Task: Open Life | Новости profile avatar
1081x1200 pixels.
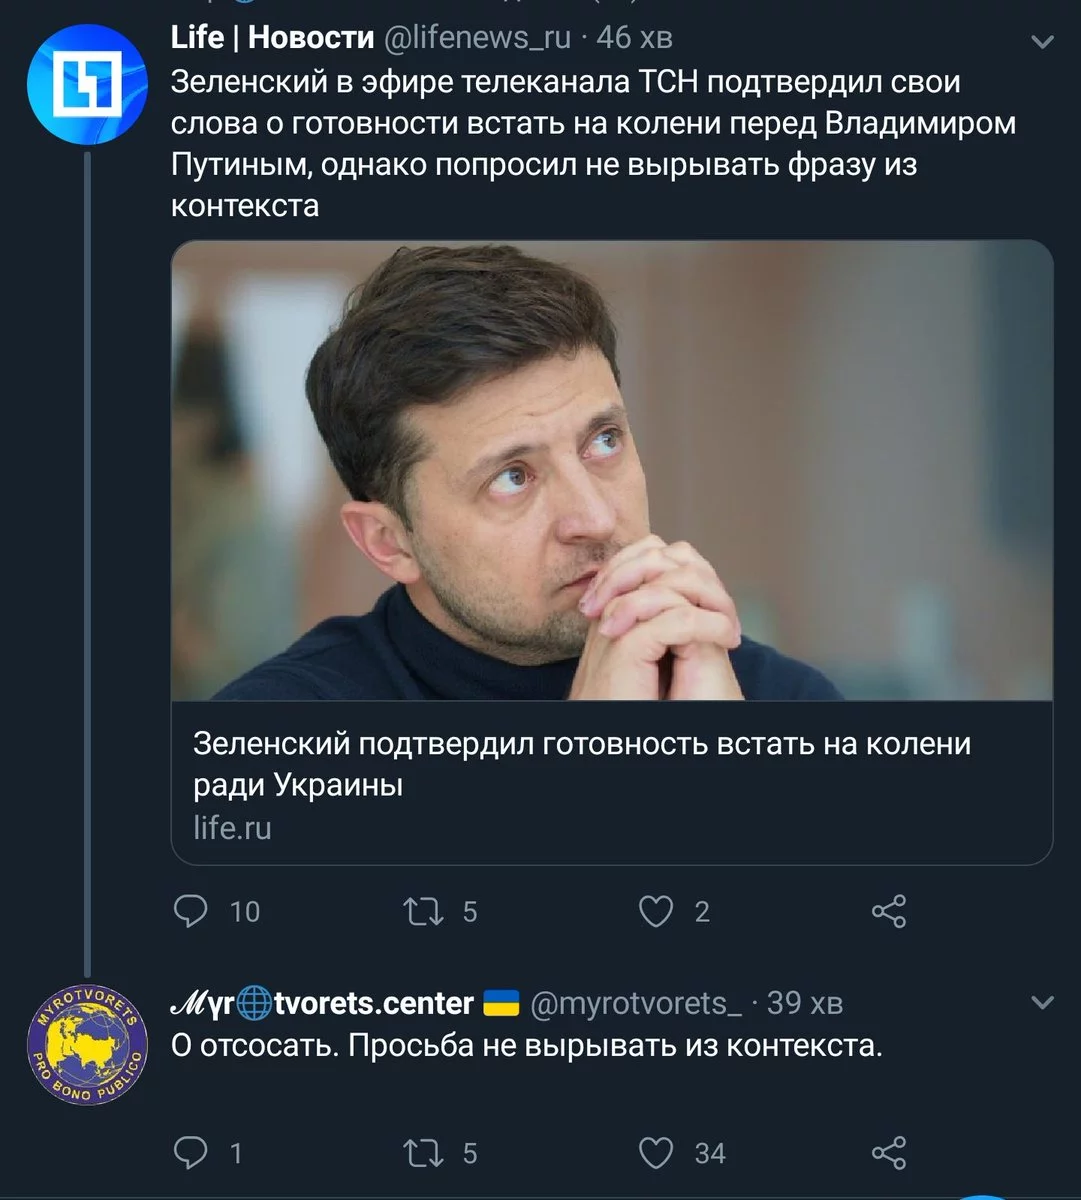Action: (87, 85)
